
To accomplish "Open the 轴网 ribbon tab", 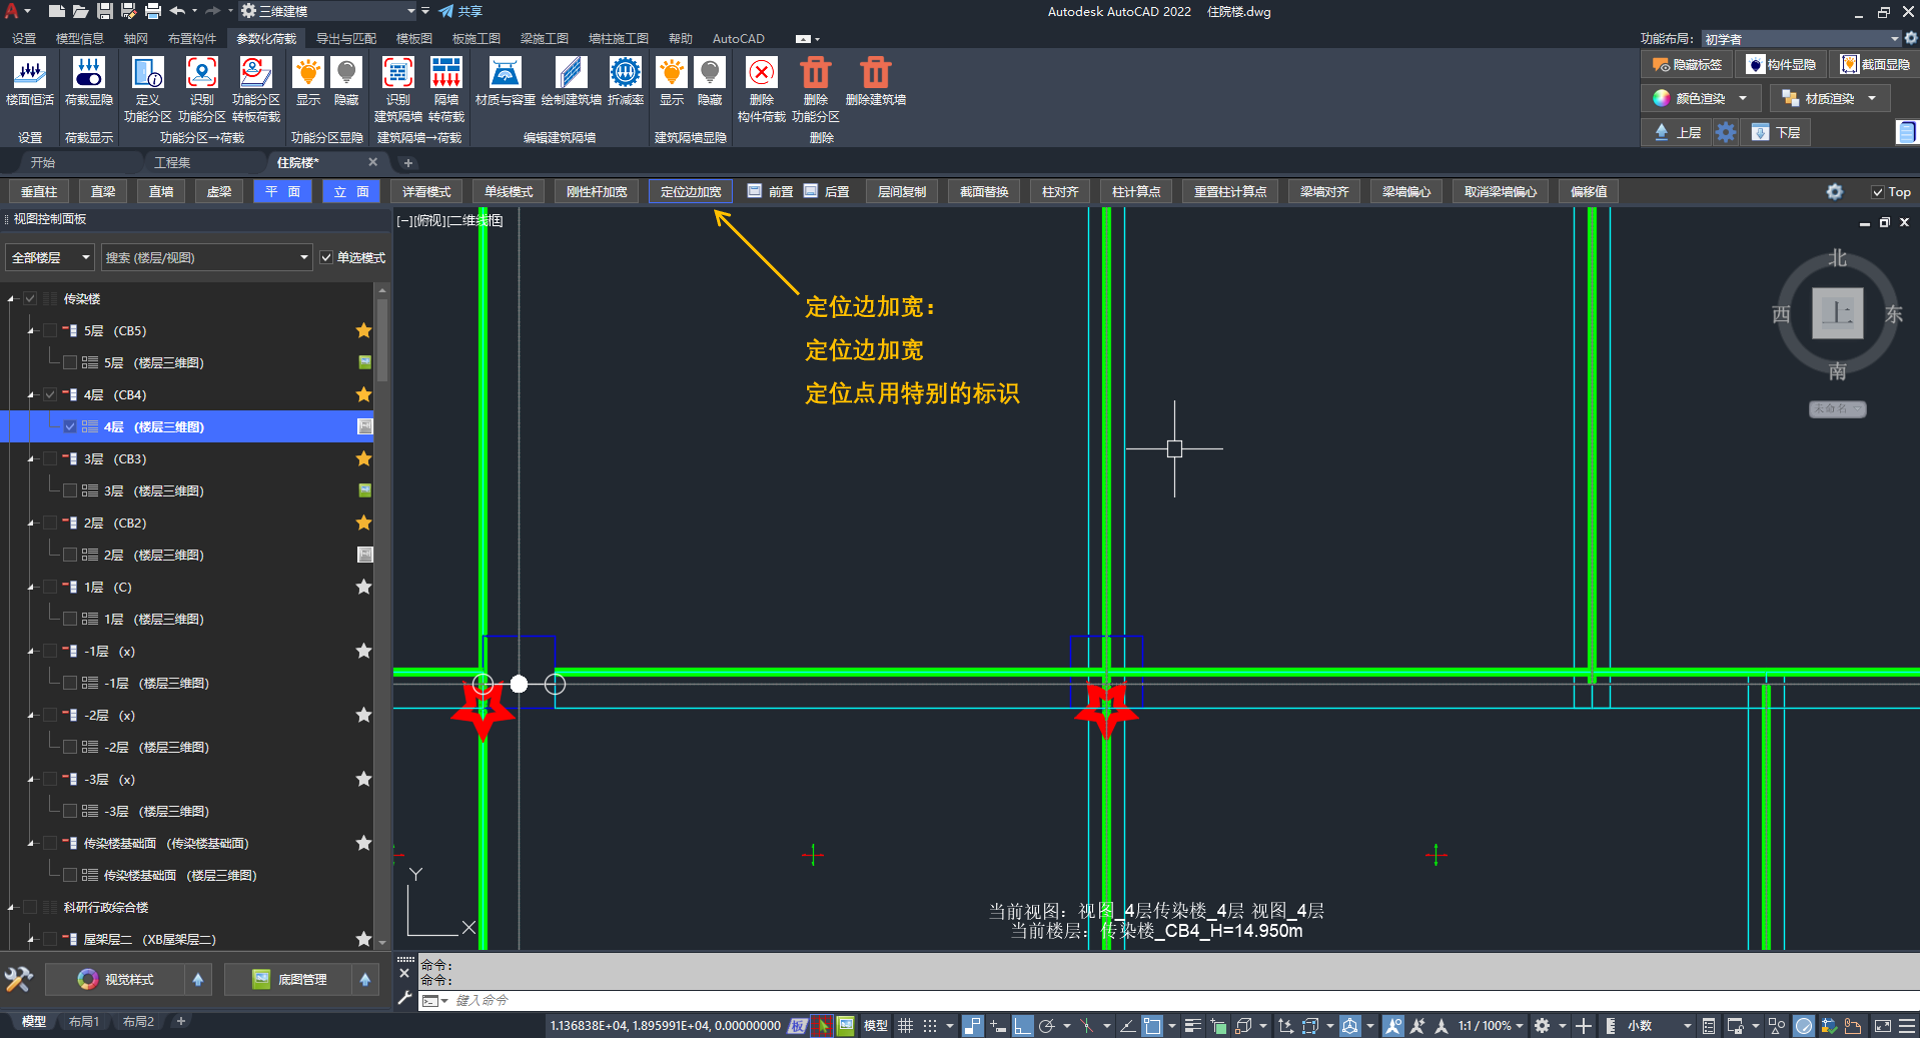I will point(136,38).
